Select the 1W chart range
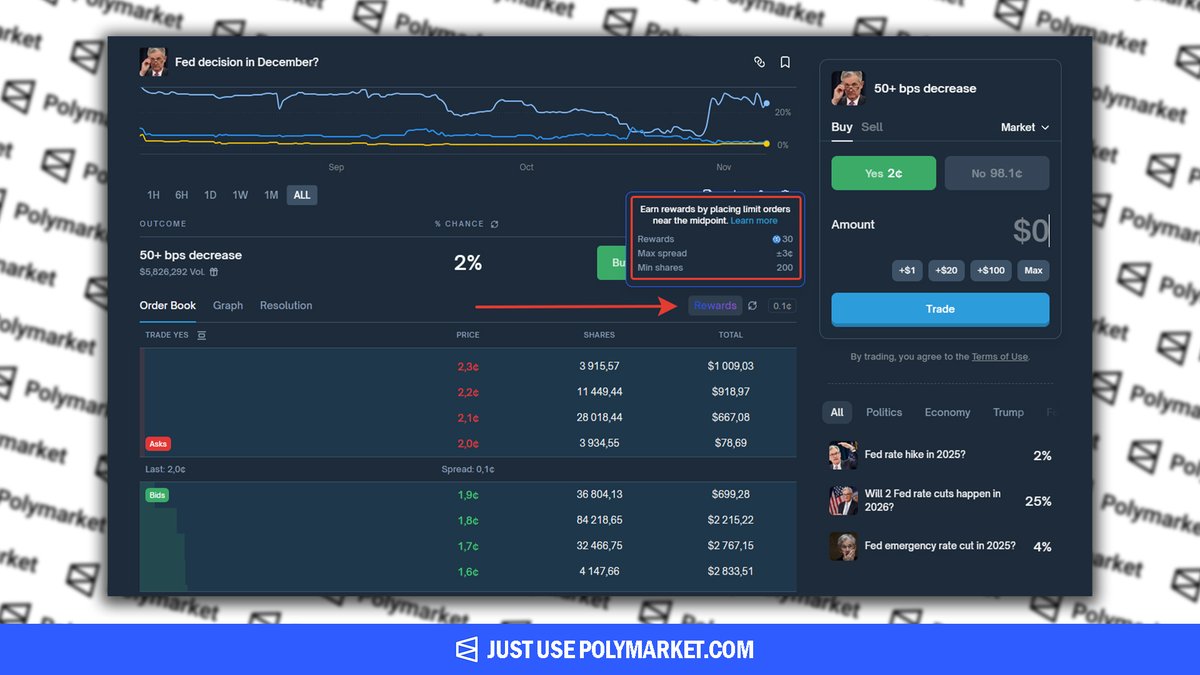This screenshot has width=1200, height=675. 240,195
